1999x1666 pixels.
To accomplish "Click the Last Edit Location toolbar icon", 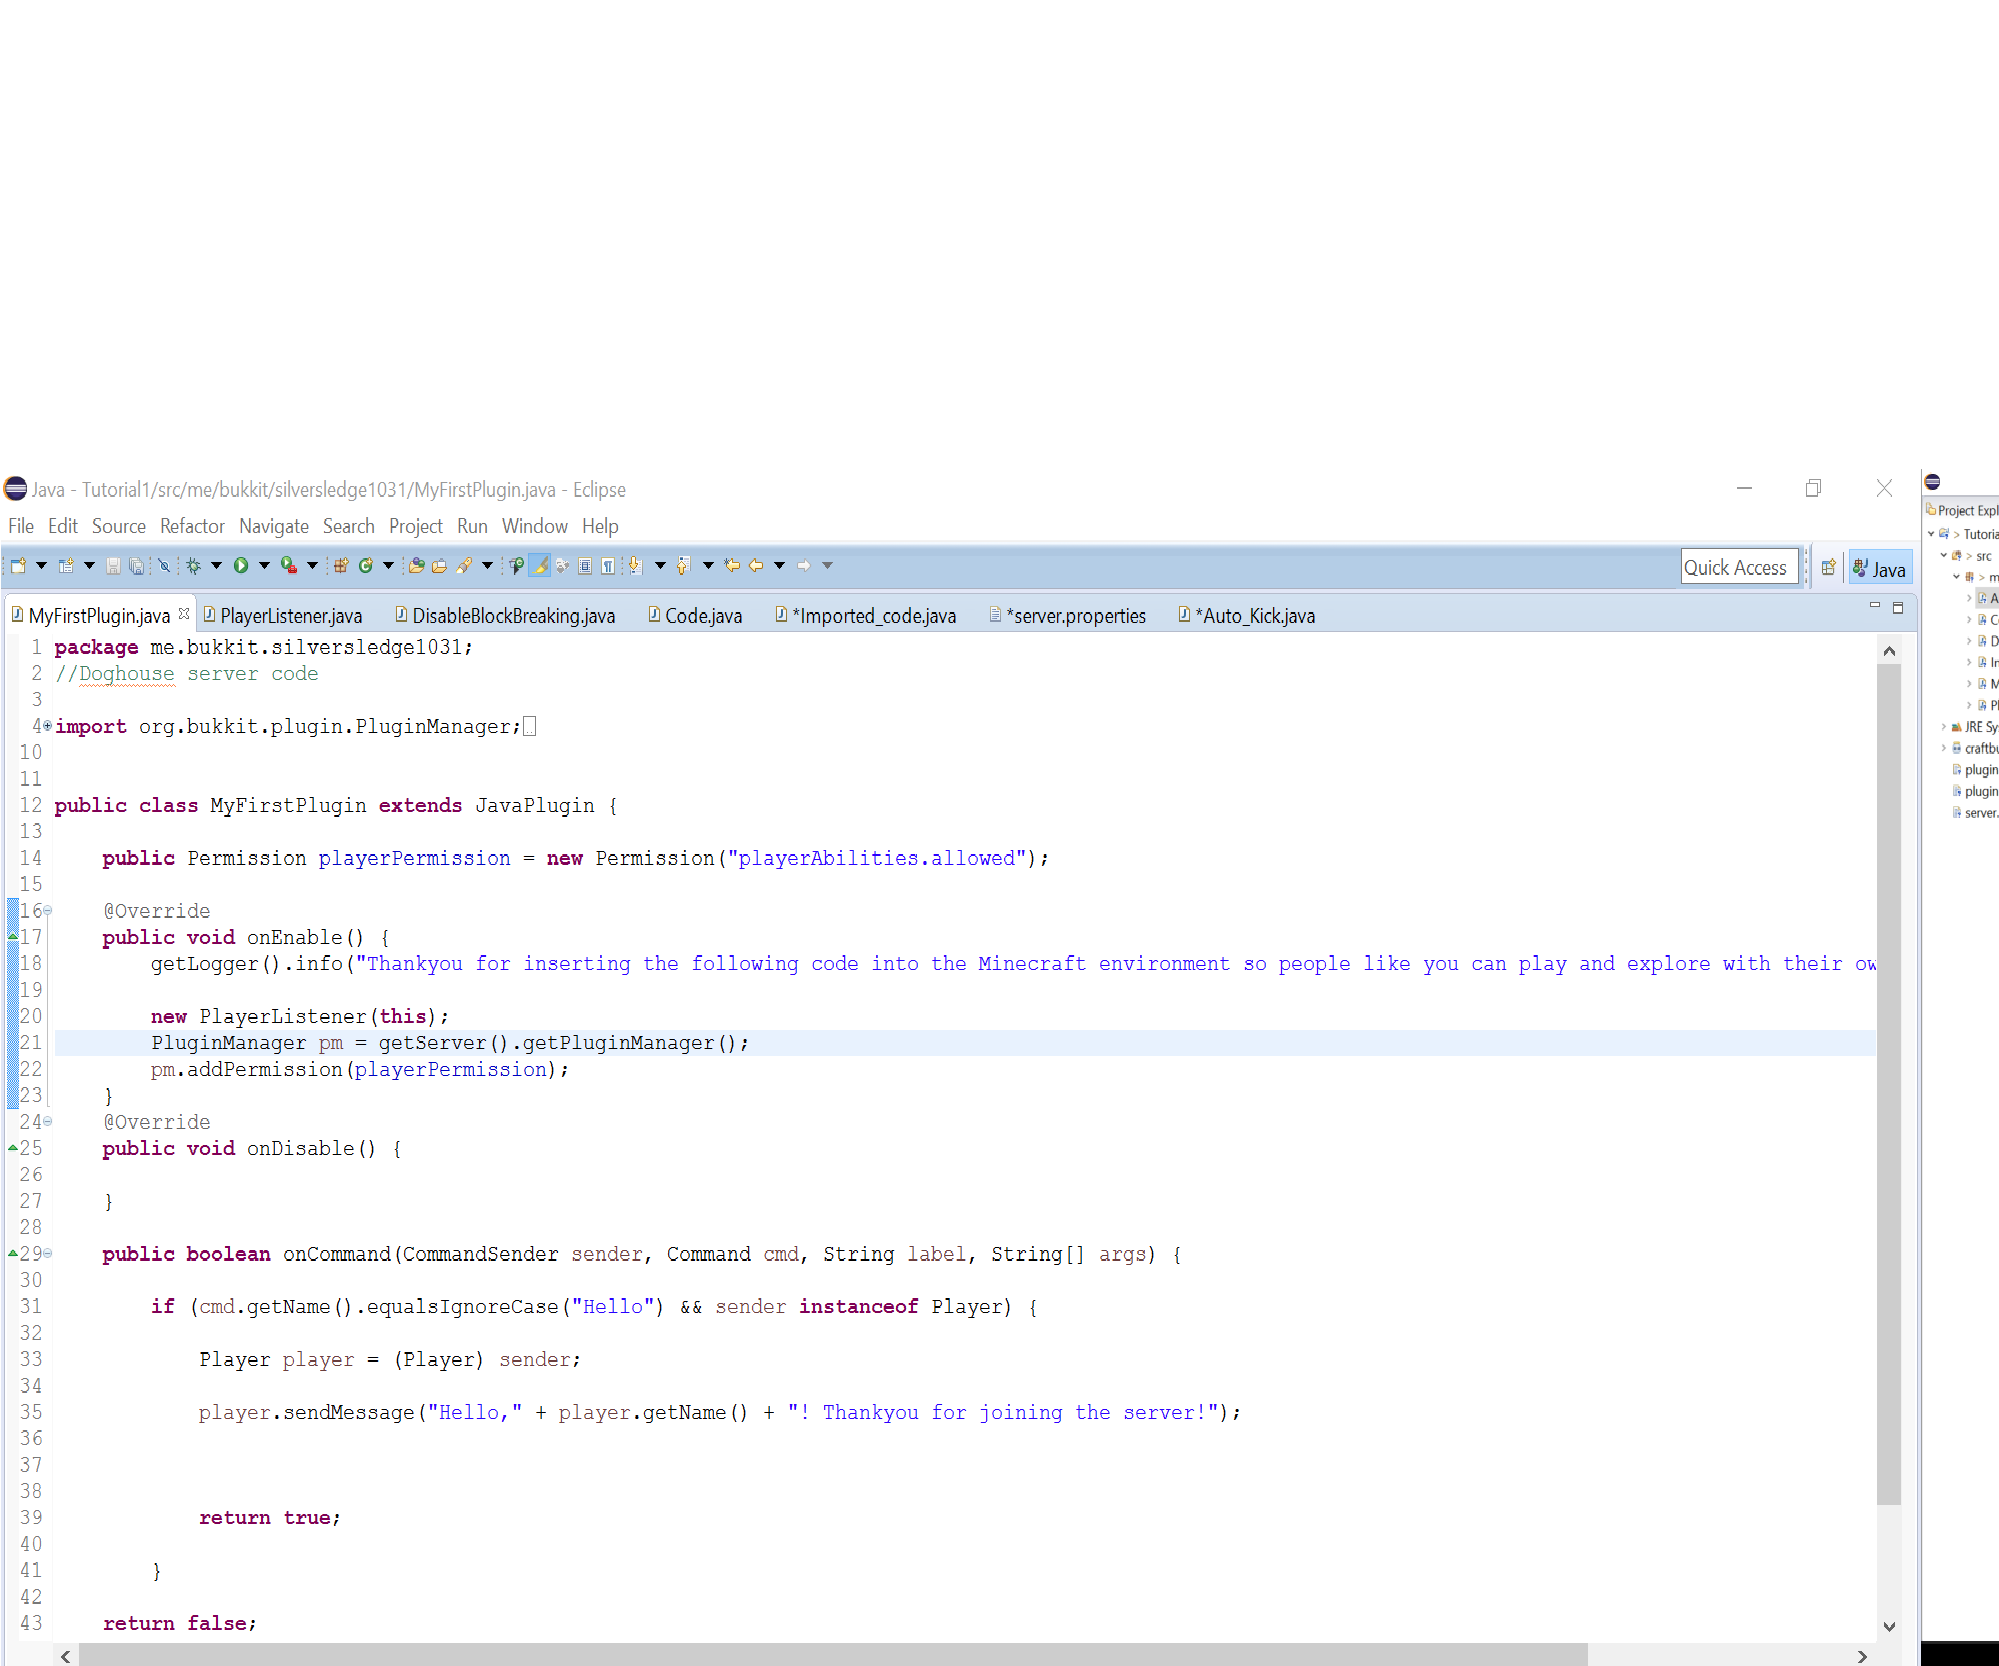I will 731,565.
